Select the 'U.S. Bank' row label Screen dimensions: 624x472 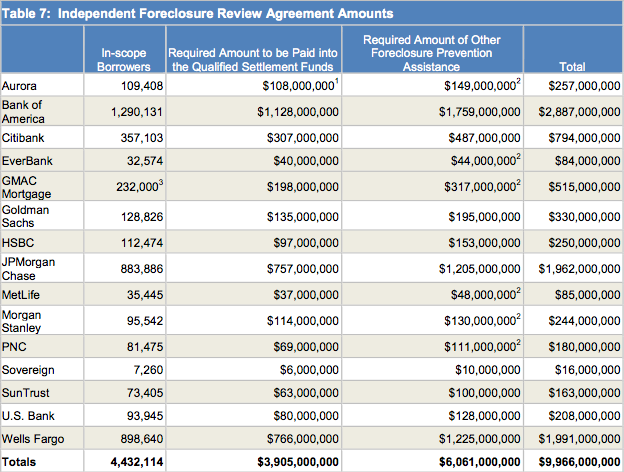(x=28, y=416)
